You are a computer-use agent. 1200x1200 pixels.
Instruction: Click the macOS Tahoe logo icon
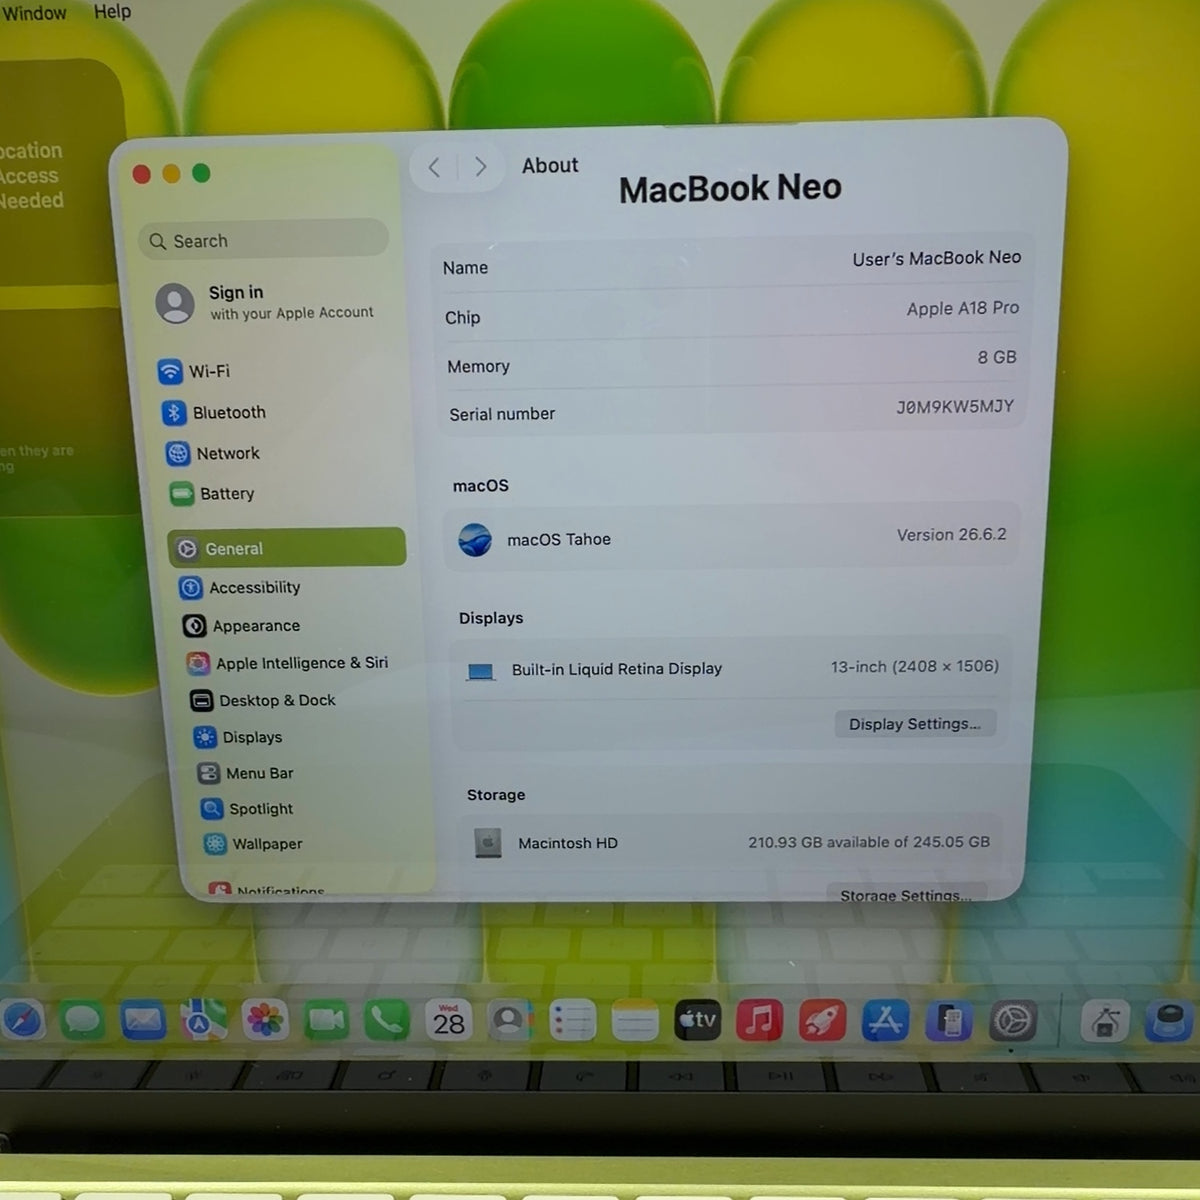point(475,539)
